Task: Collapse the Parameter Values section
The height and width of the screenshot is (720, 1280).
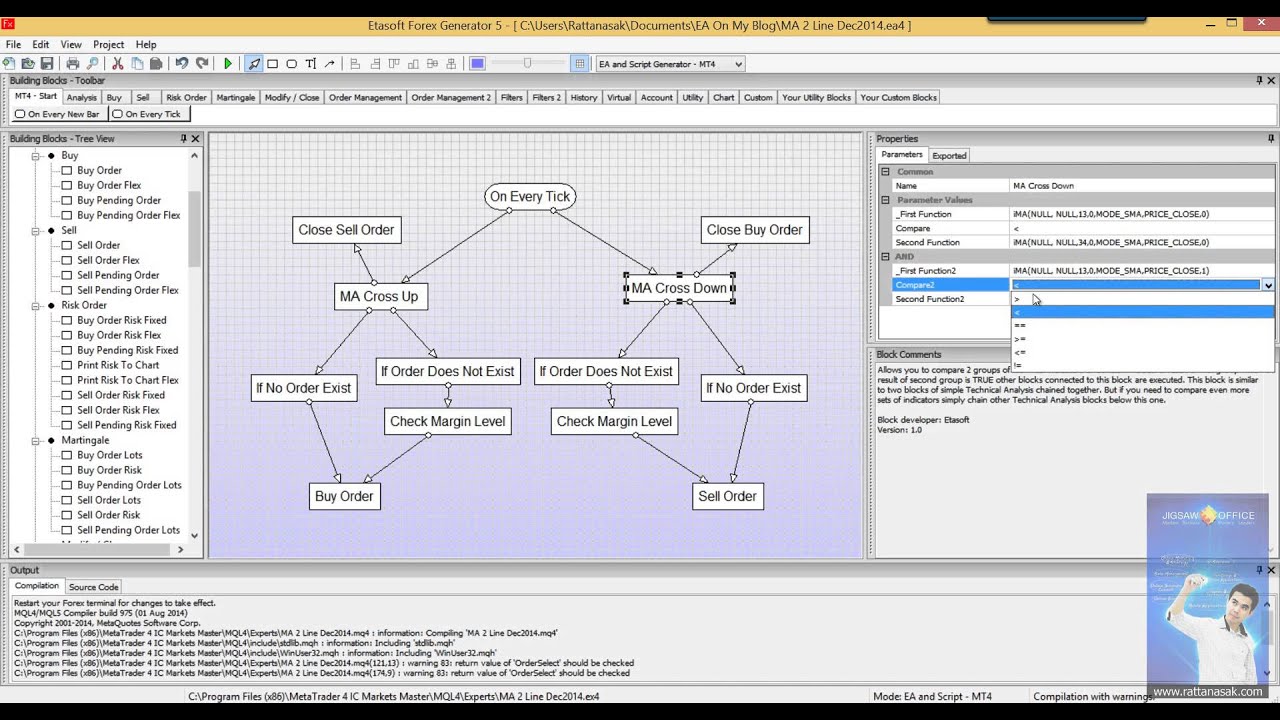Action: 885,200
